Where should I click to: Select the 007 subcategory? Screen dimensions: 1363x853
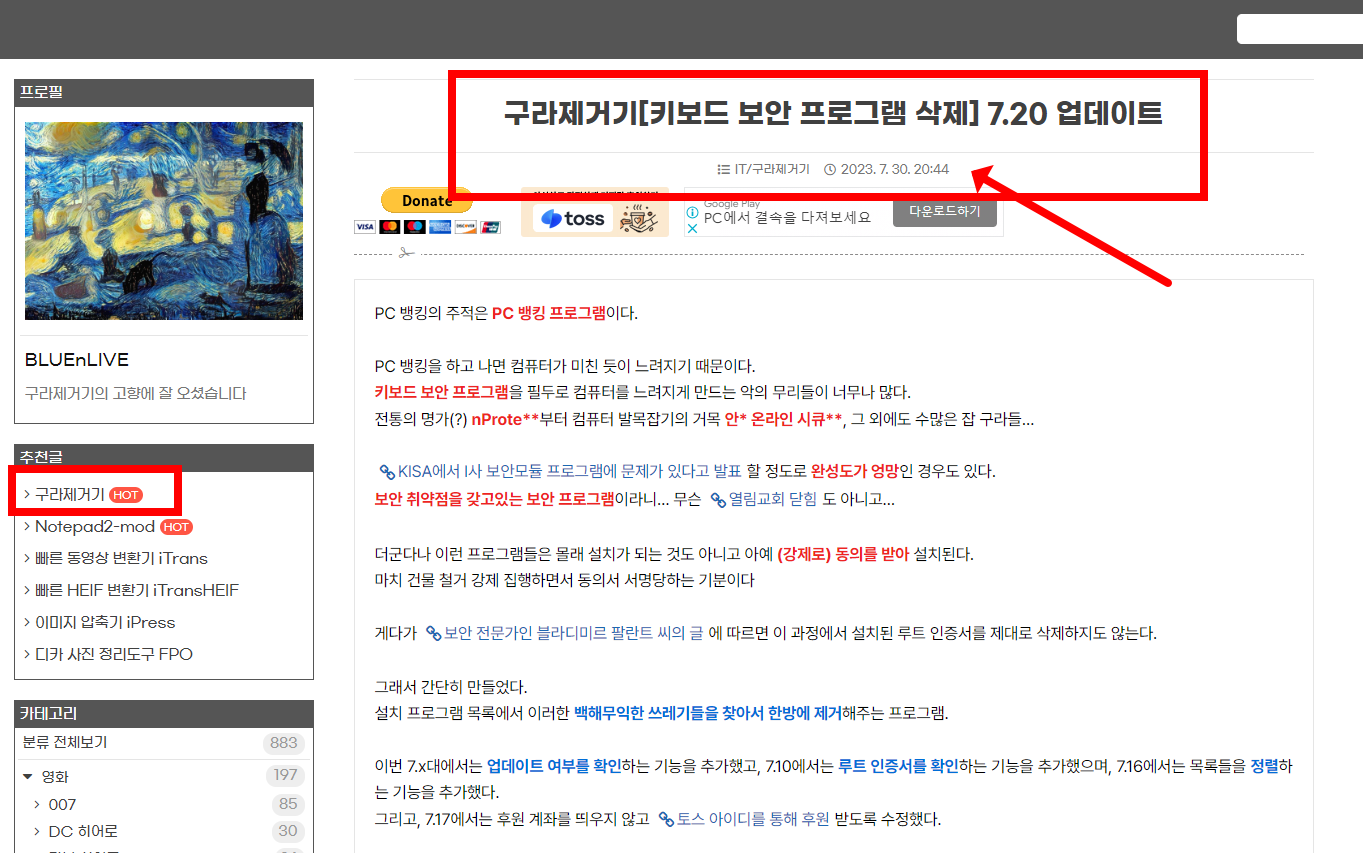point(62,805)
